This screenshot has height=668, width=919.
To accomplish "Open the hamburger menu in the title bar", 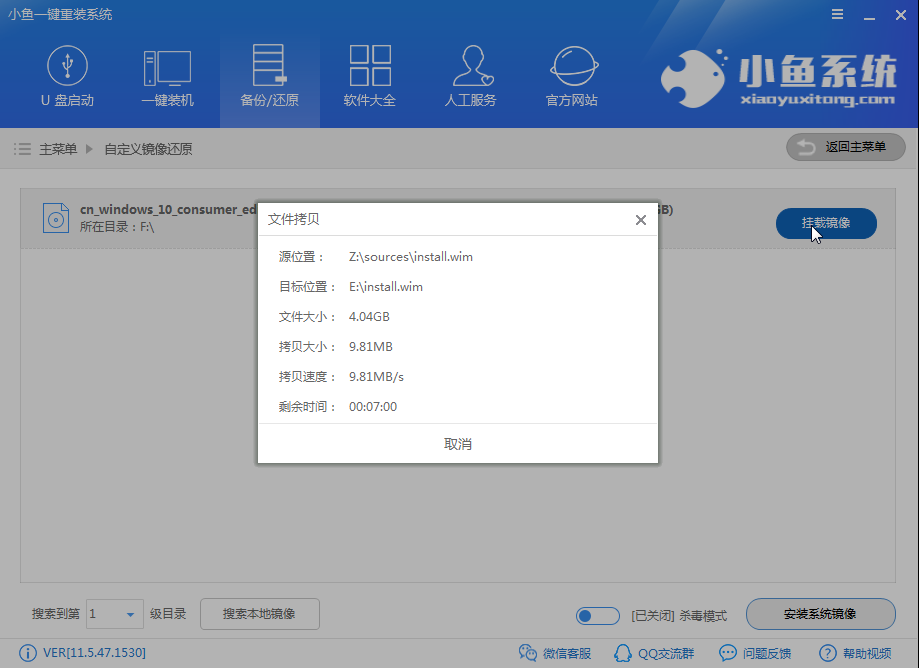I will tap(837, 14).
